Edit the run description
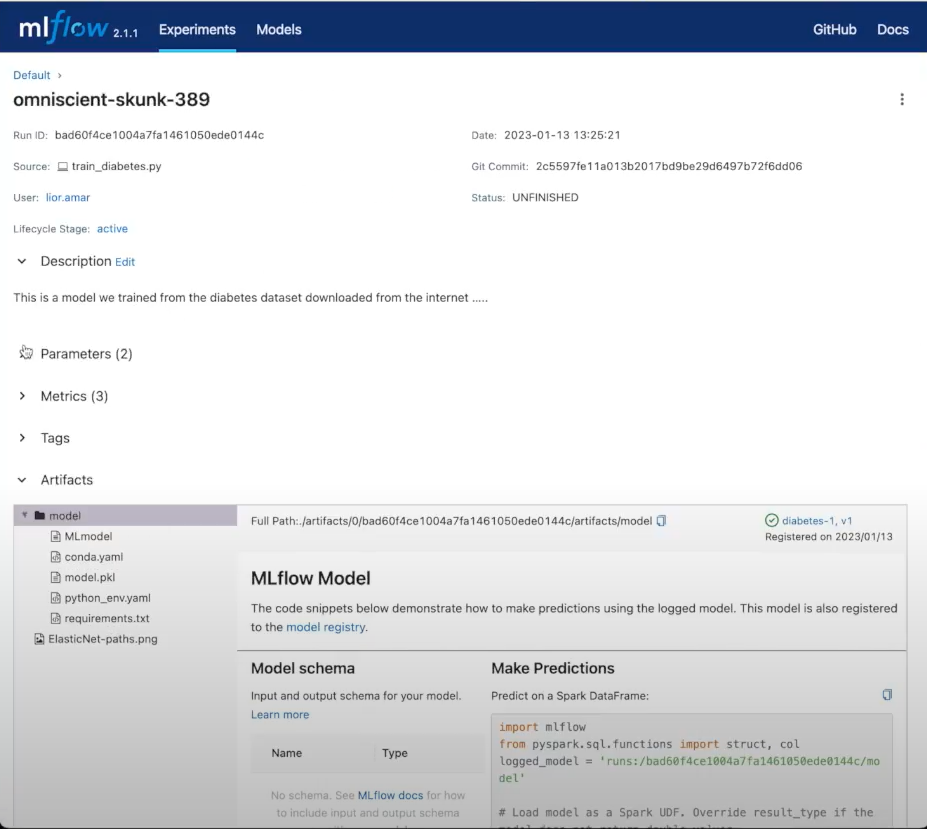Viewport: 927px width, 829px height. click(x=124, y=261)
